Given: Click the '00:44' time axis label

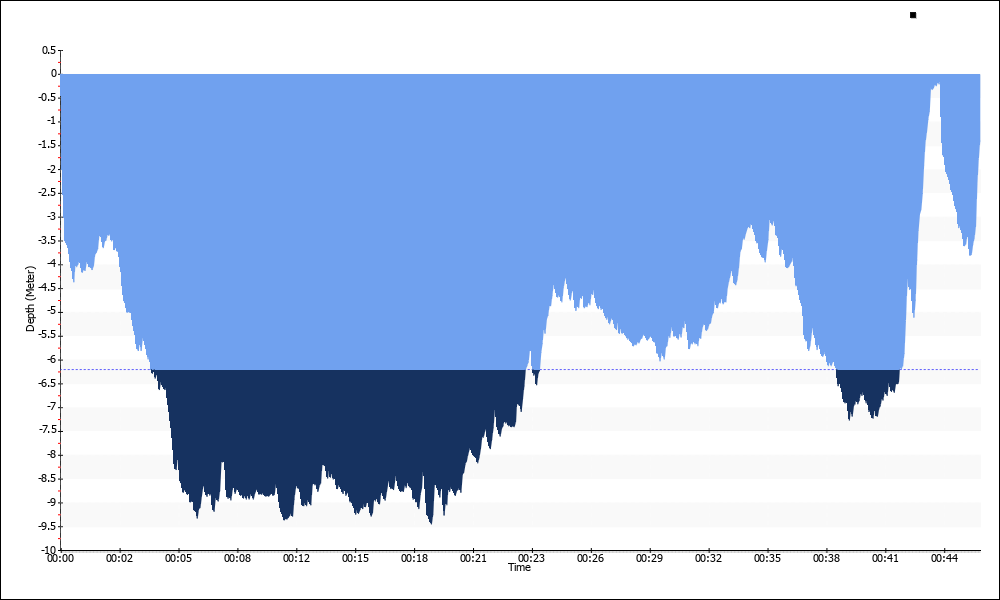Looking at the screenshot, I should 945,559.
